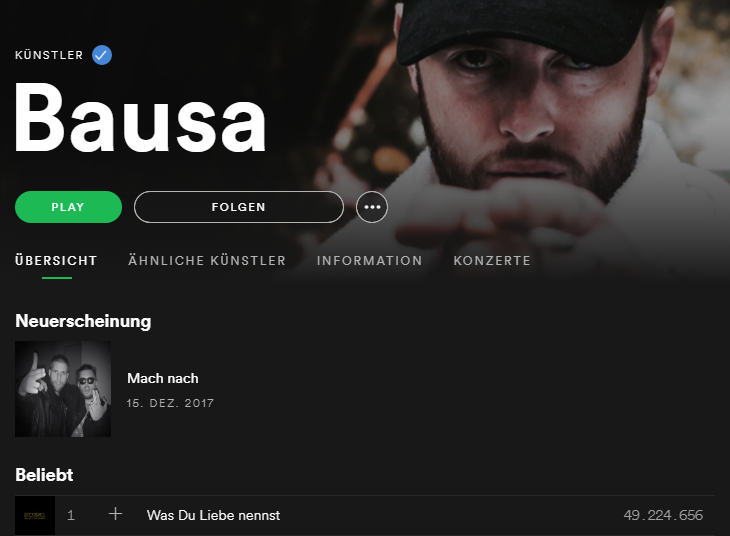Click the Beliebt section heading
Image resolution: width=730 pixels, height=536 pixels.
pyautogui.click(x=44, y=475)
